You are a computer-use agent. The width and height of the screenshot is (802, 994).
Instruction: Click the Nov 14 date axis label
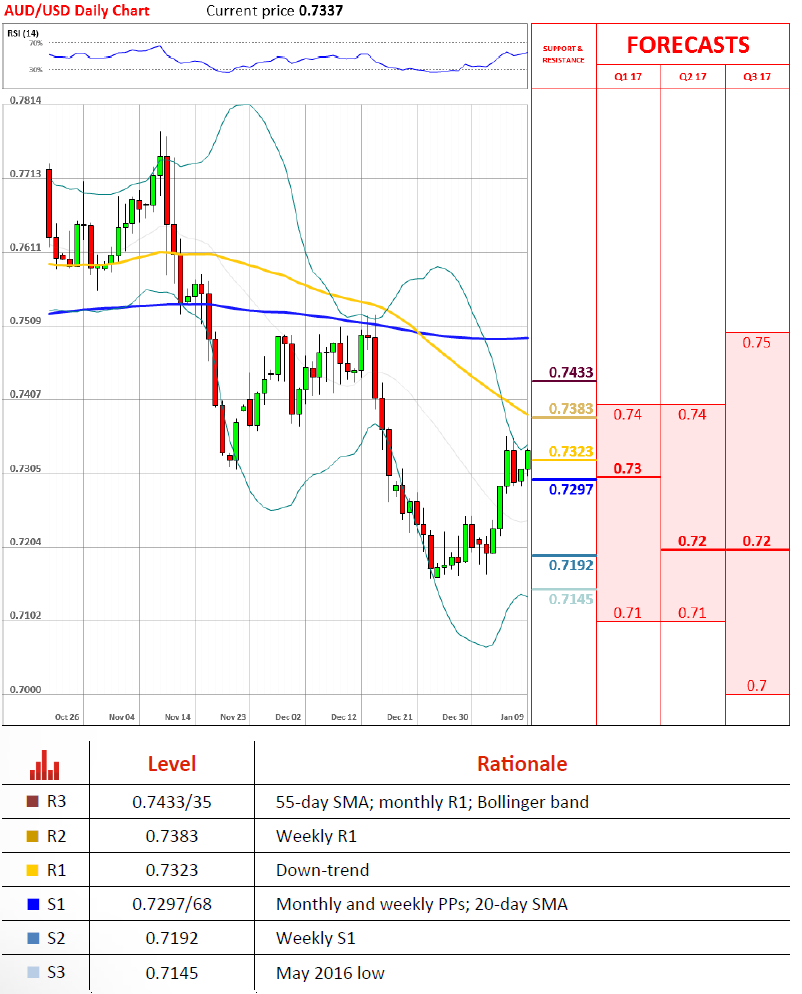(178, 717)
